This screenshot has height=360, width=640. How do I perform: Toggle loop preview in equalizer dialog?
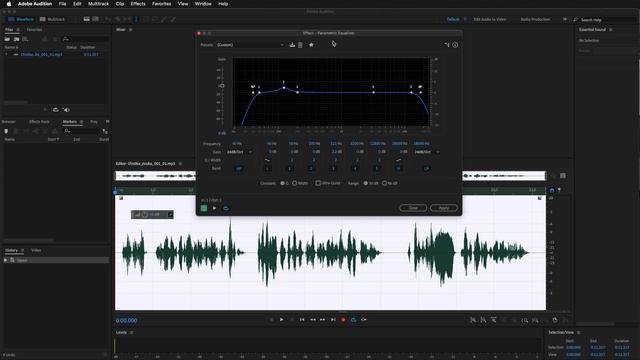click(x=226, y=208)
